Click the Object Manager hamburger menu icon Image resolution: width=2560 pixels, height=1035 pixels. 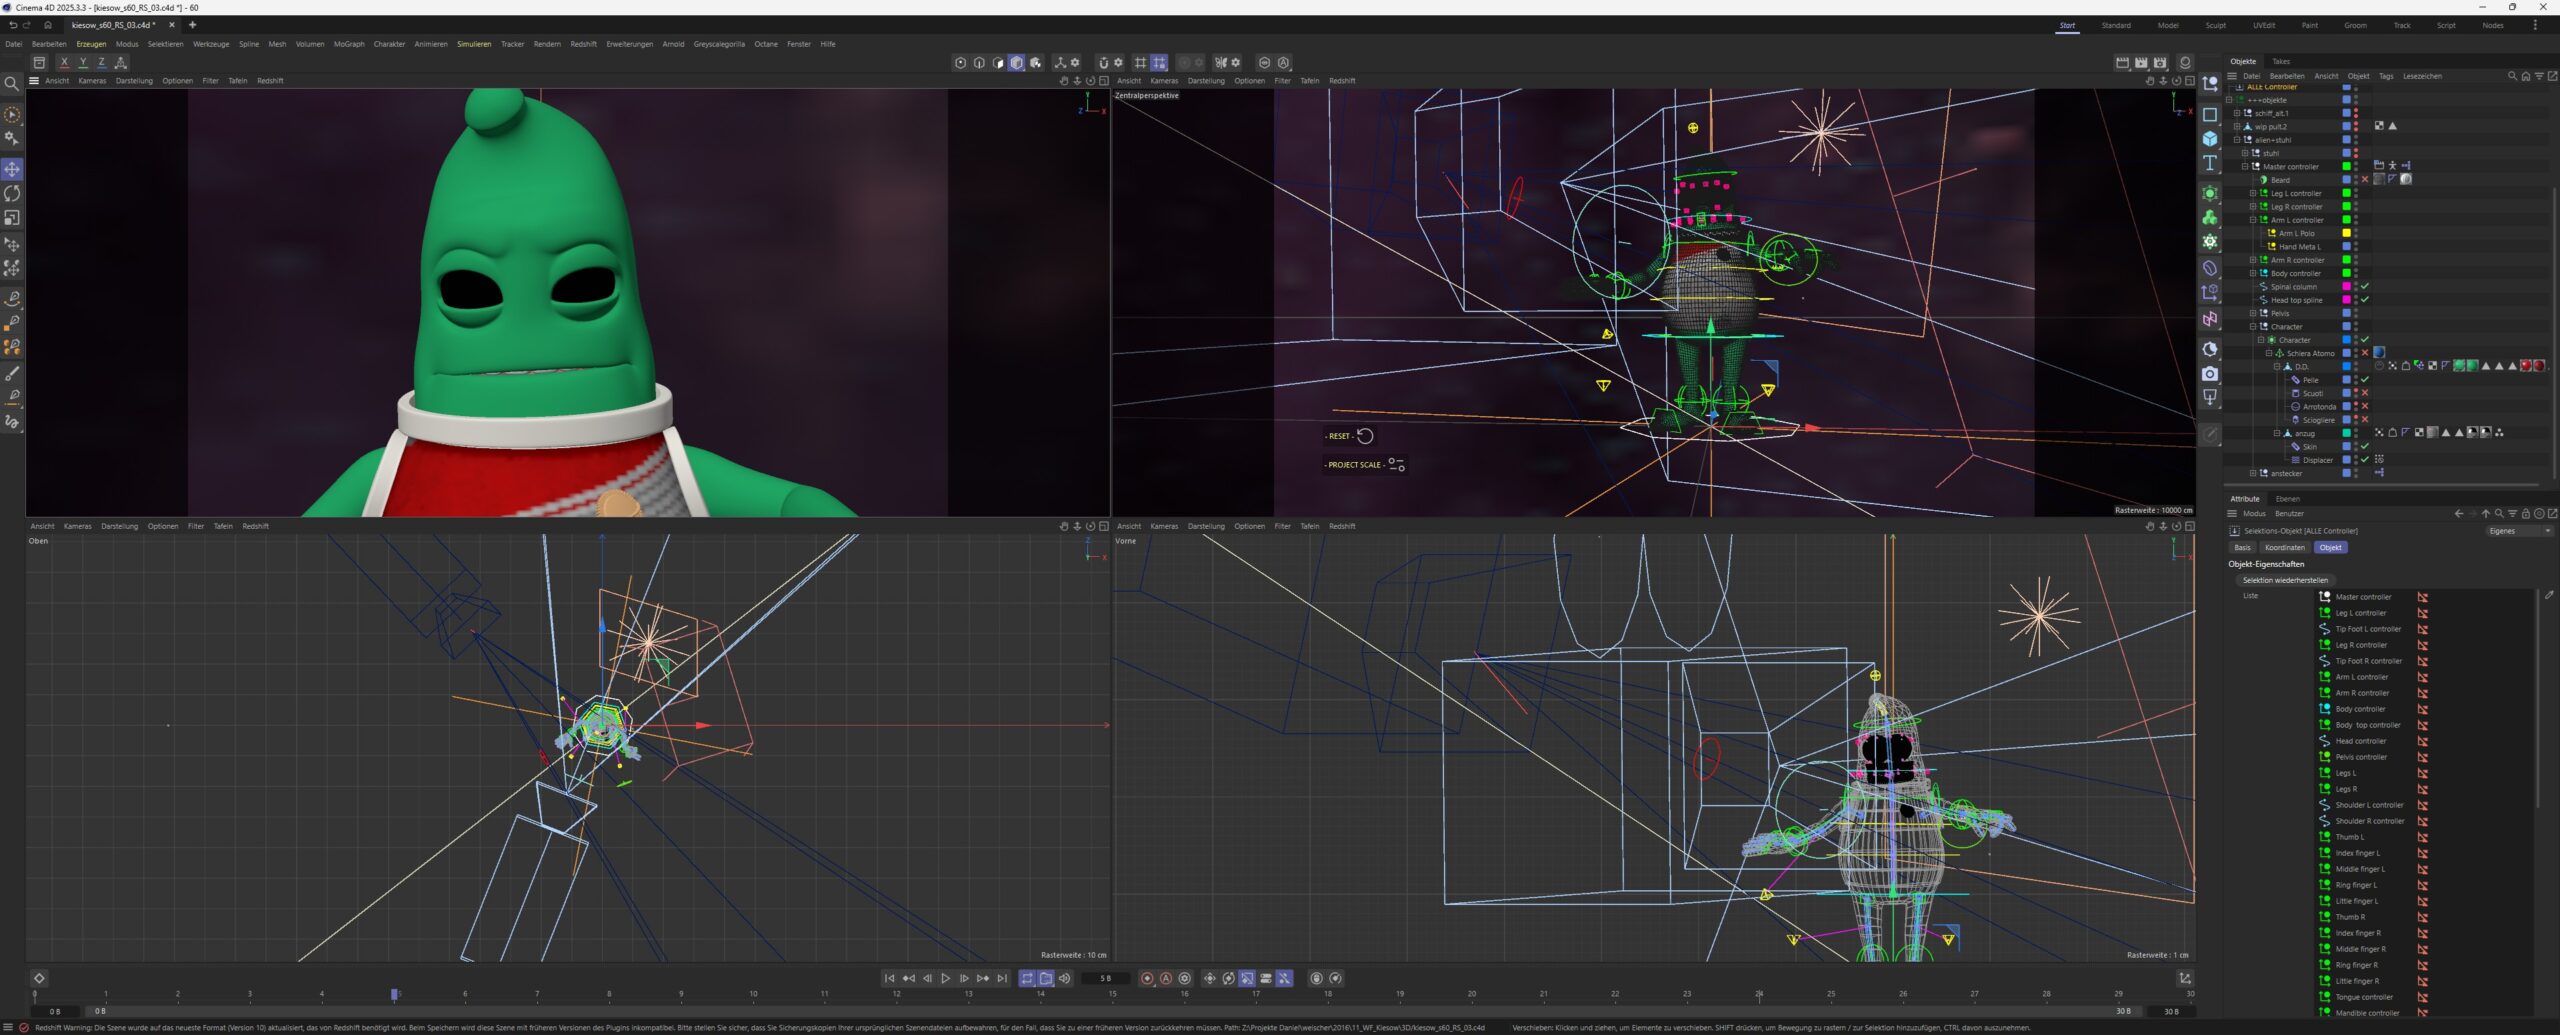coord(2232,76)
